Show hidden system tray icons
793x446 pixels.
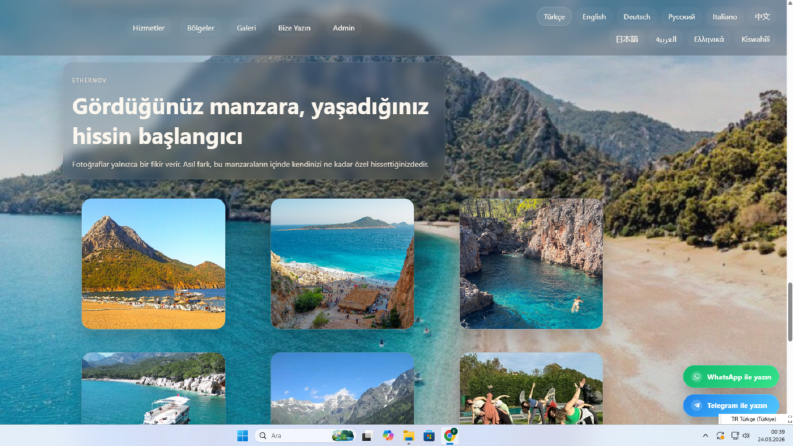(705, 435)
